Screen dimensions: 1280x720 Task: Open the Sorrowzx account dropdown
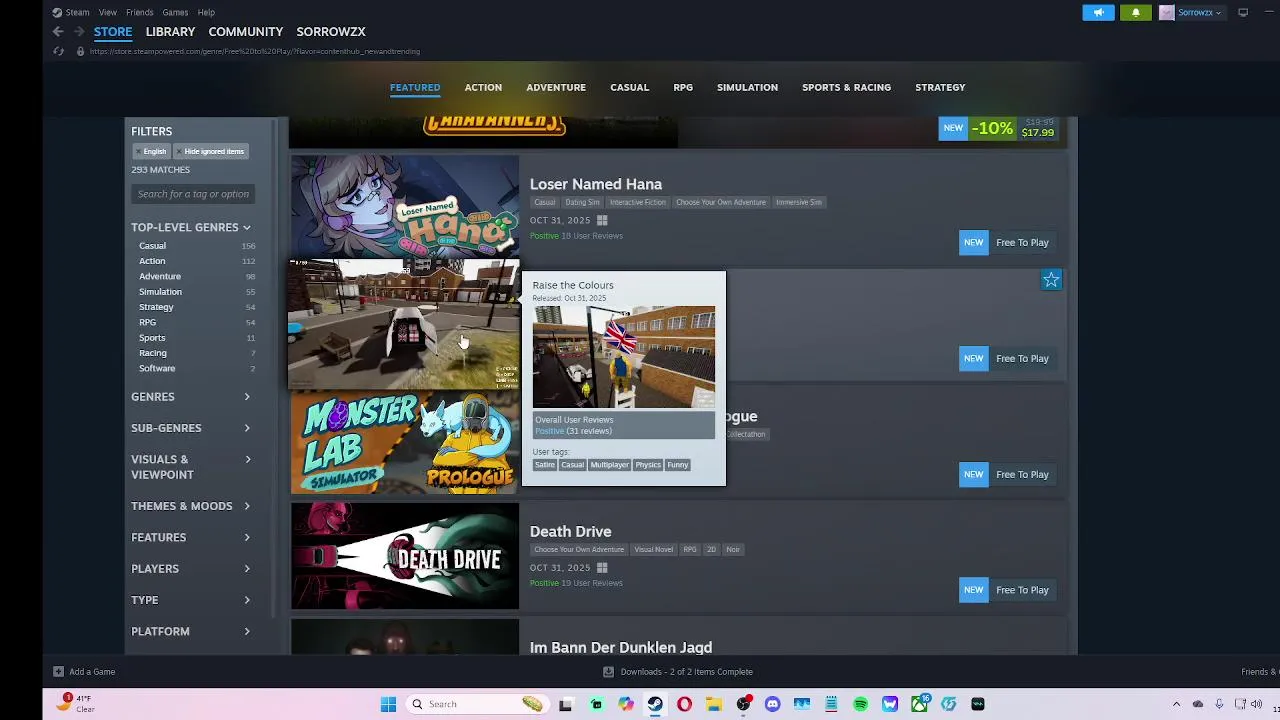pos(1199,13)
